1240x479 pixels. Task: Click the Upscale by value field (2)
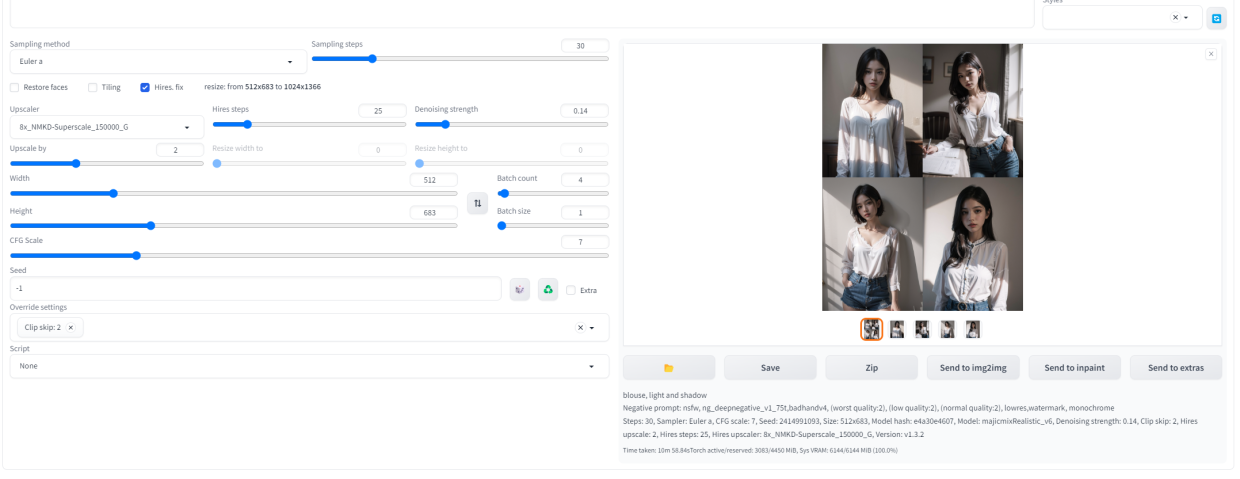[180, 150]
